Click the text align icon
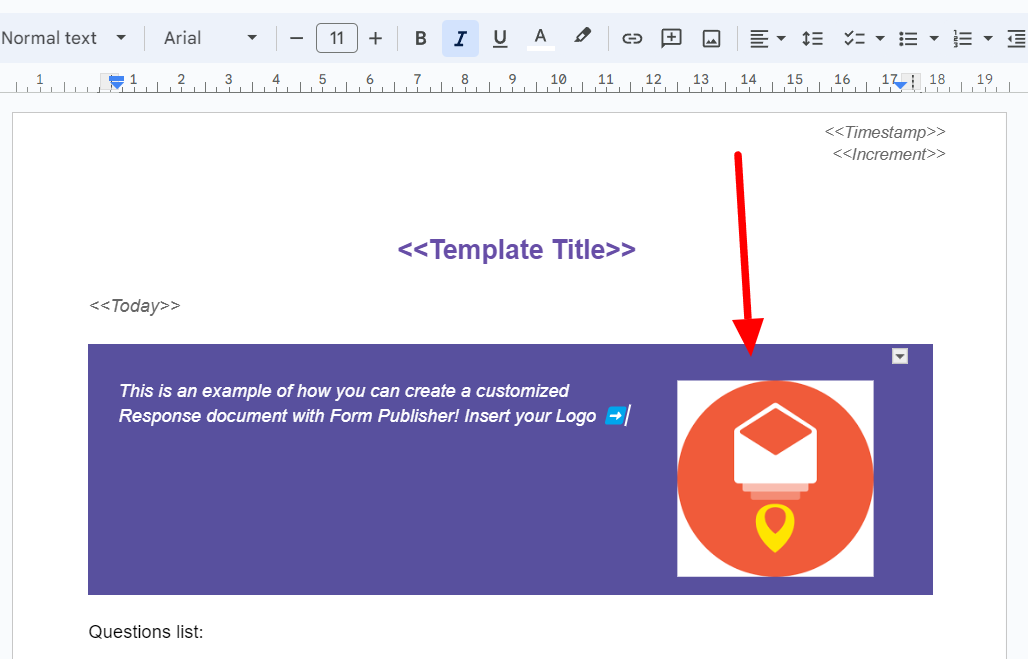1028x659 pixels. (759, 38)
